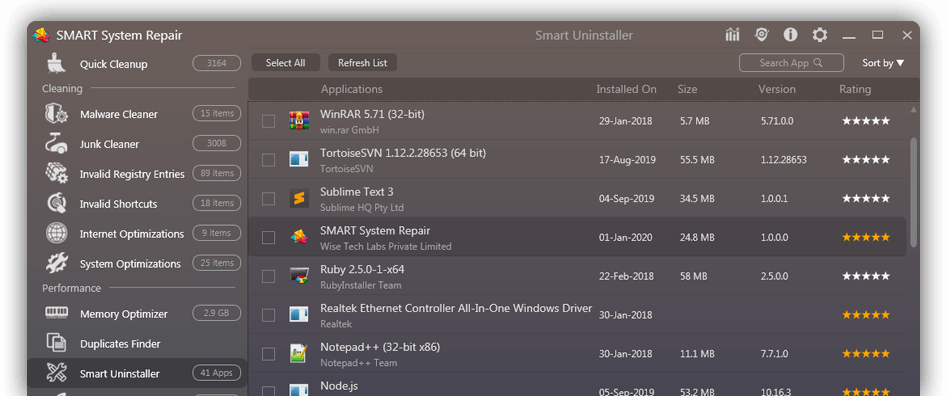Image resolution: width=947 pixels, height=396 pixels.
Task: Click Wise Tech Labs Private Limited text
Action: point(385,246)
